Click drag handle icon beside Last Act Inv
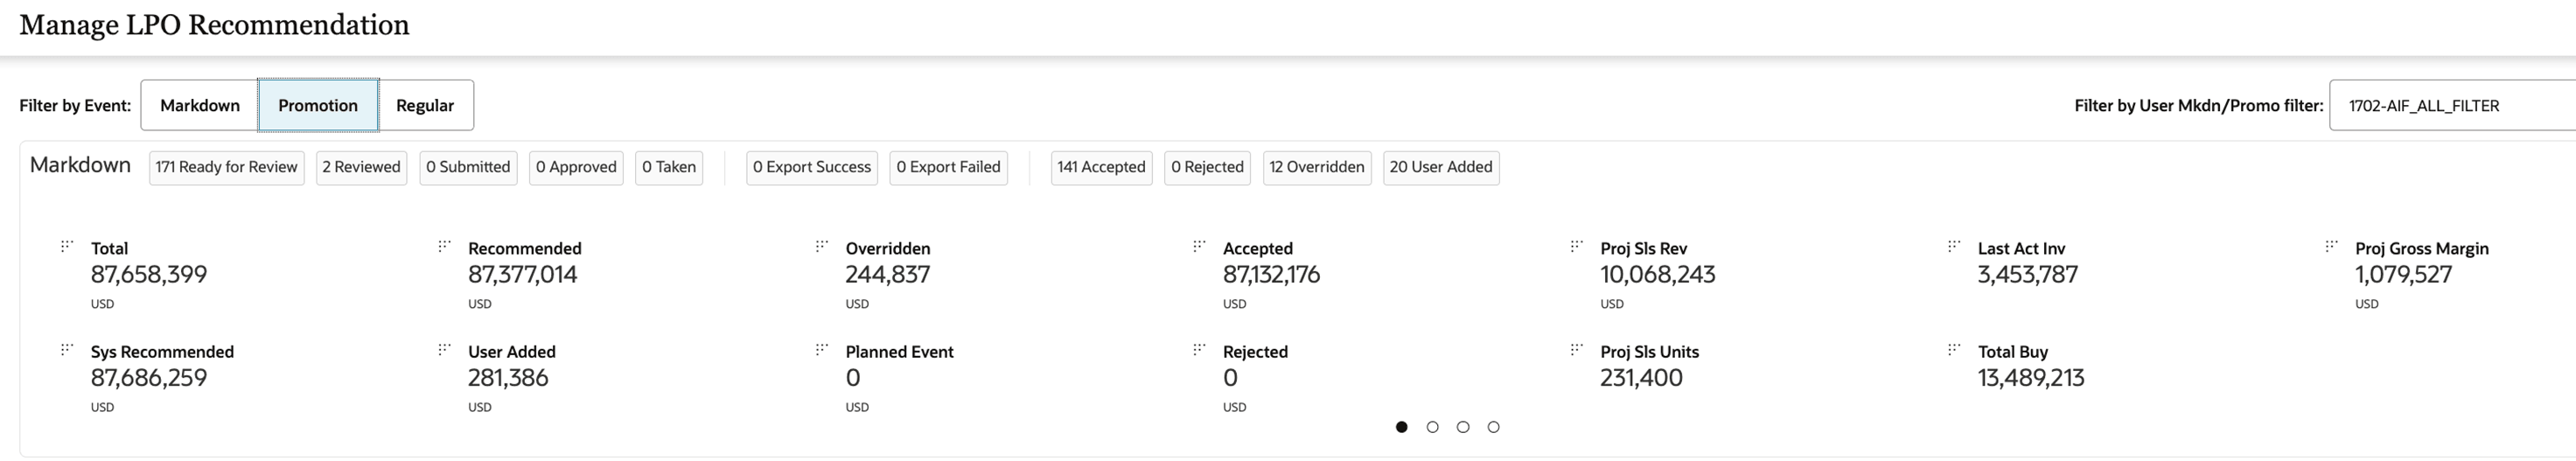 [1954, 246]
